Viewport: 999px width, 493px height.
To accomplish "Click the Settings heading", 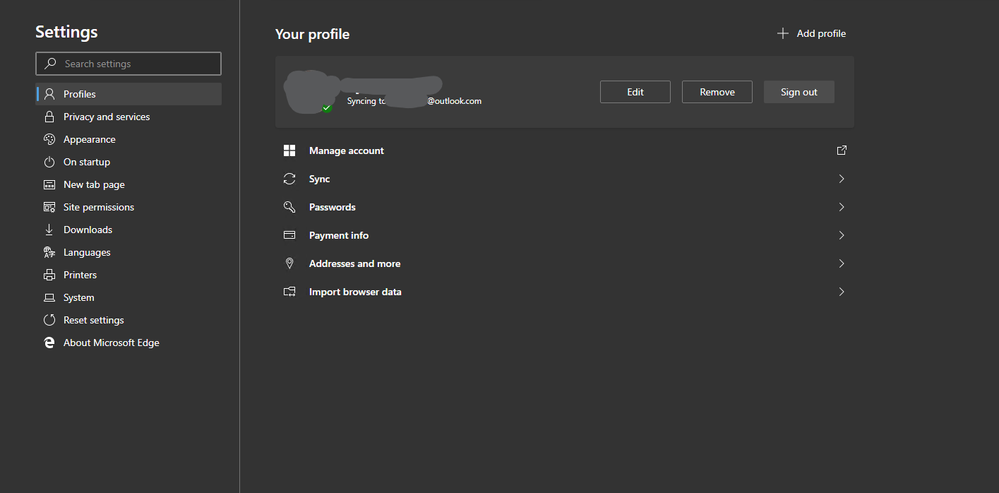I will (66, 32).
